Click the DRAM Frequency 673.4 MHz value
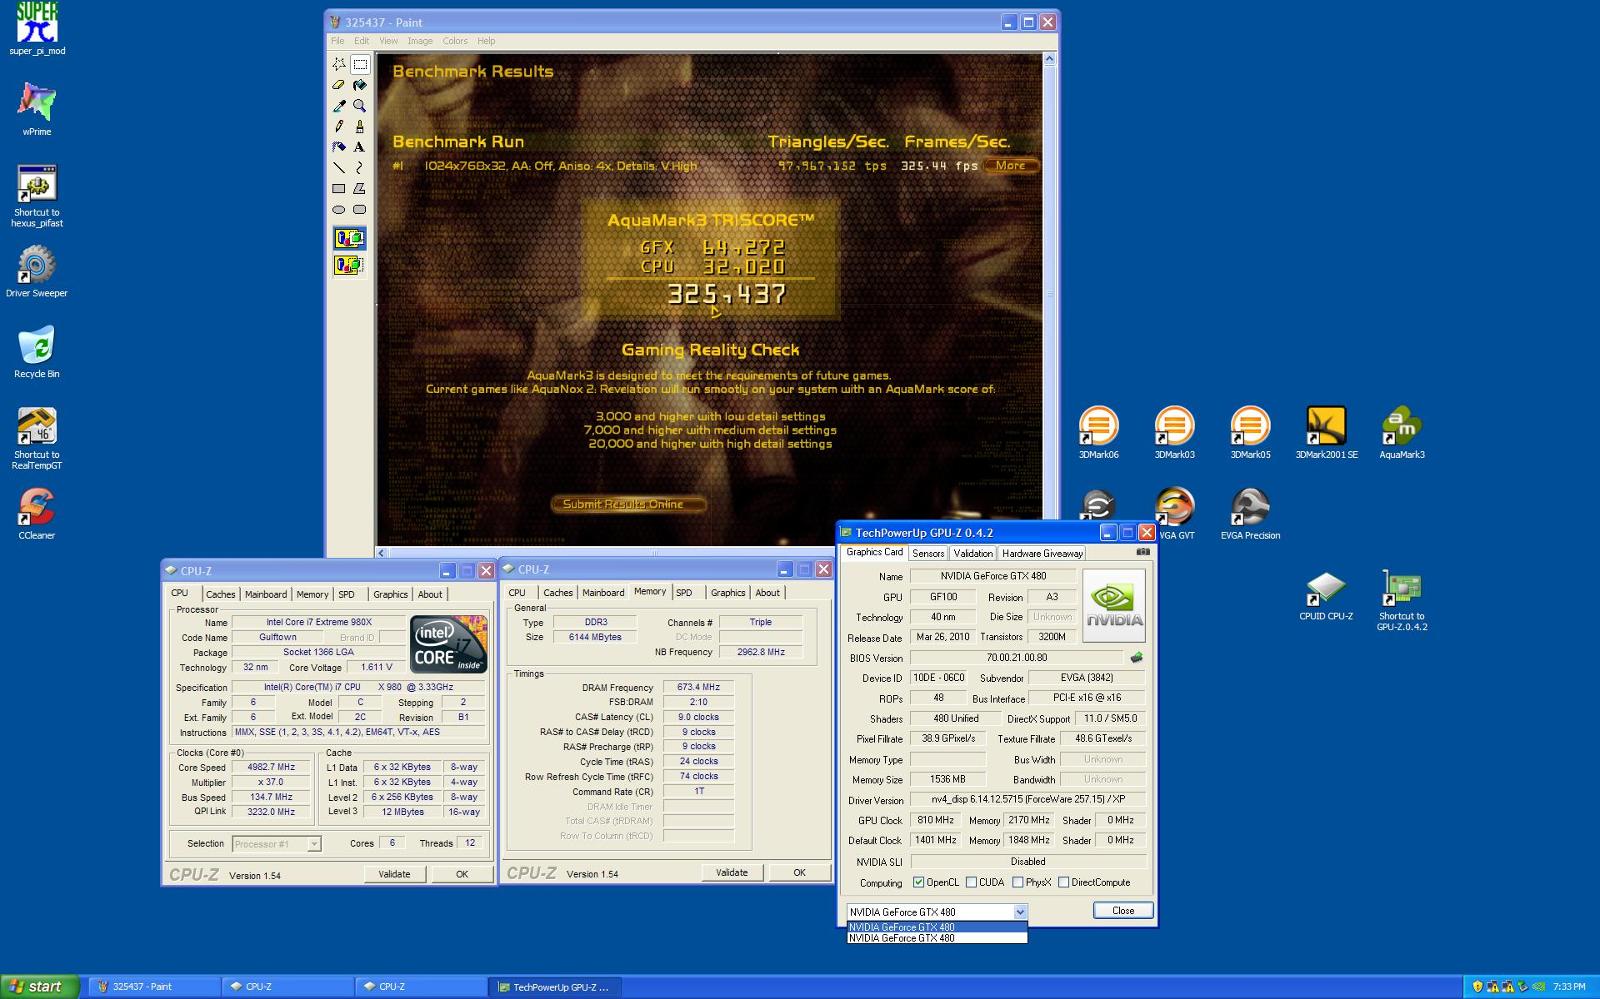1600x999 pixels. click(698, 687)
